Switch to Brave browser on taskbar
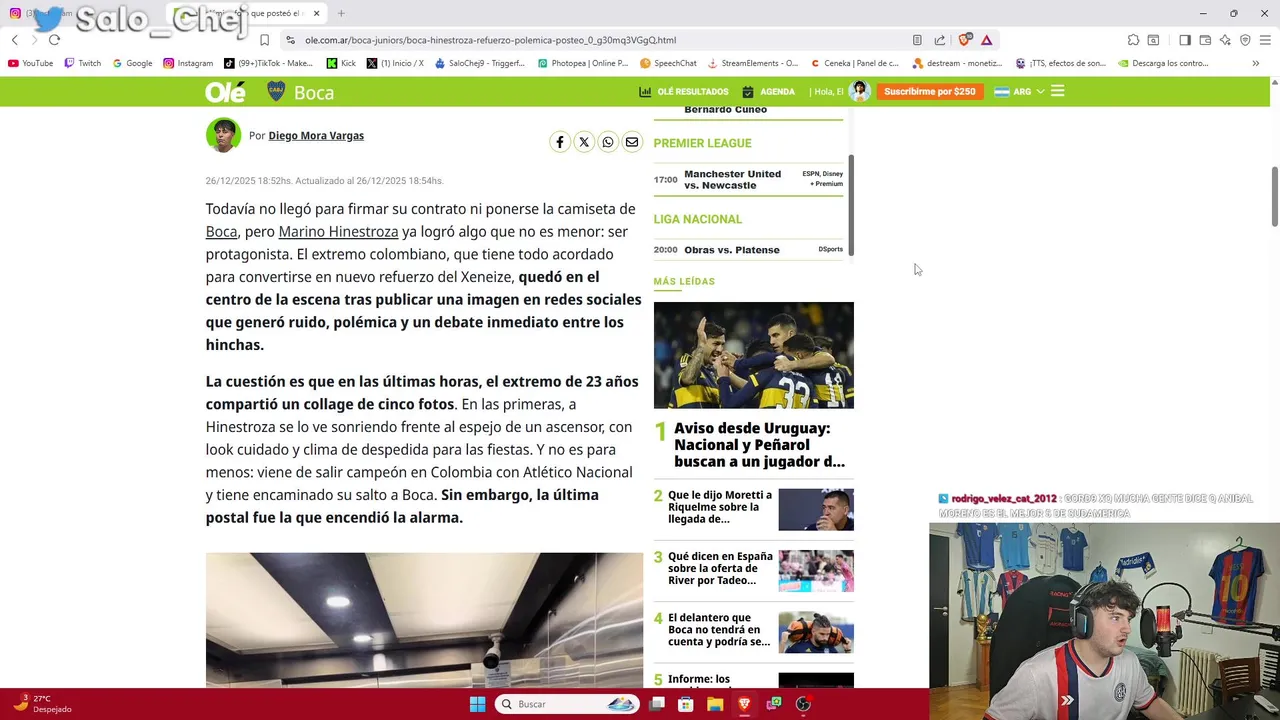The width and height of the screenshot is (1280, 720). tap(744, 704)
